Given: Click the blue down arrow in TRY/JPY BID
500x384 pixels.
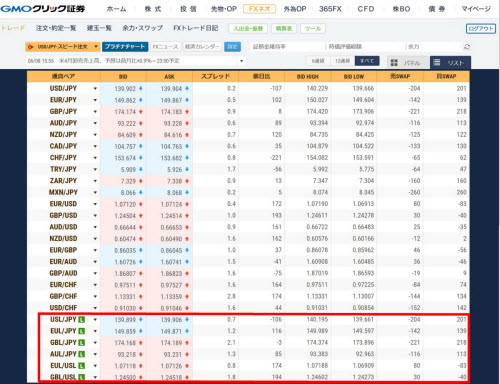Looking at the screenshot, I should pyautogui.click(x=141, y=169).
